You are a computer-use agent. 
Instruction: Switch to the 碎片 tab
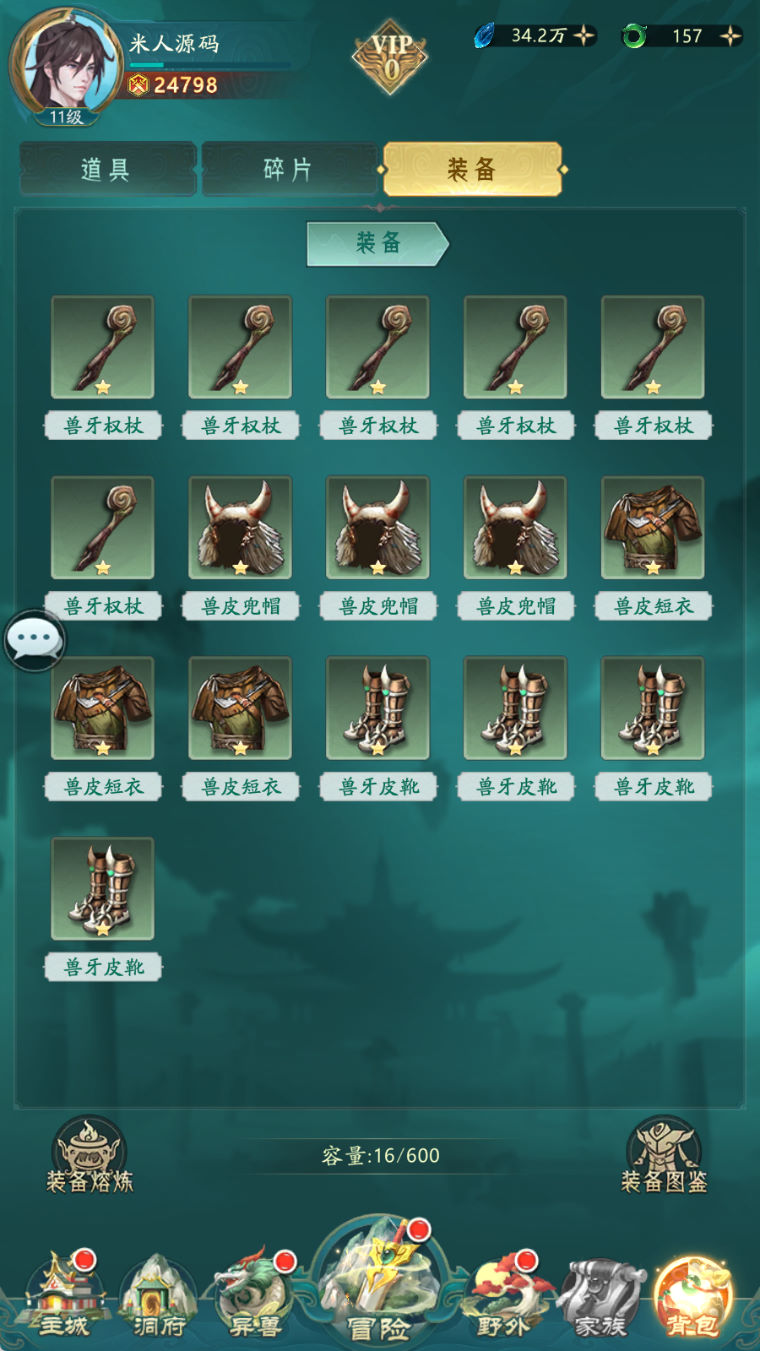tap(289, 169)
